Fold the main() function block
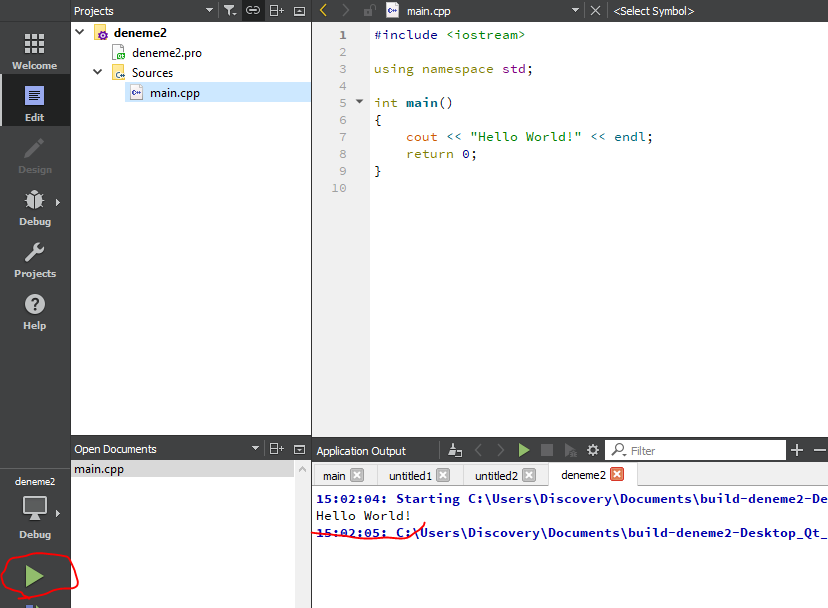 (360, 101)
